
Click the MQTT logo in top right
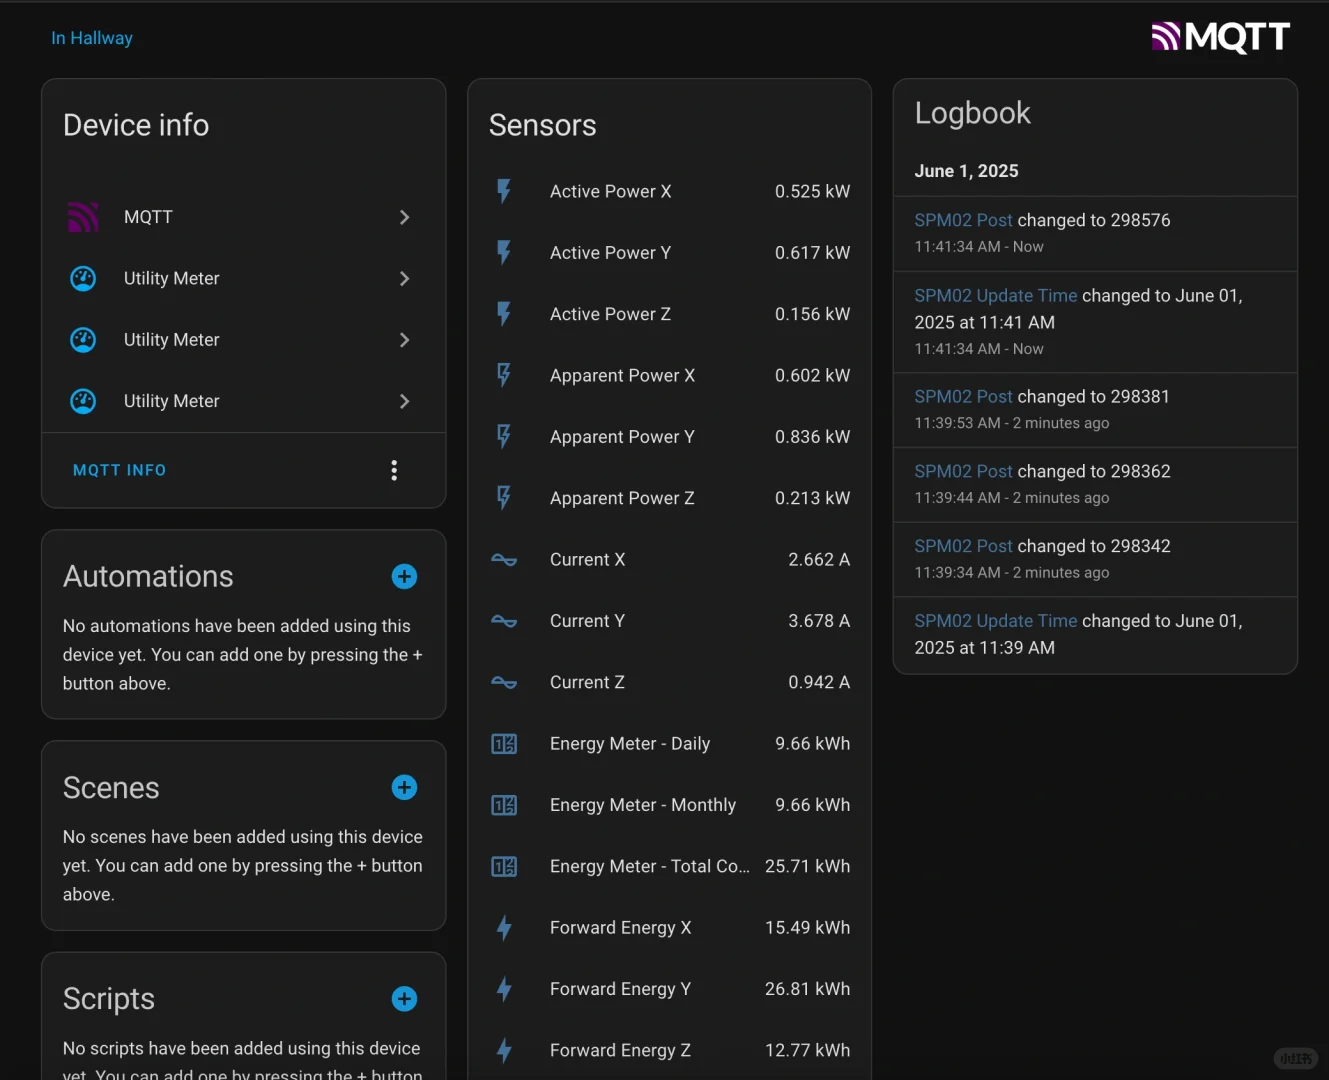tap(1220, 37)
